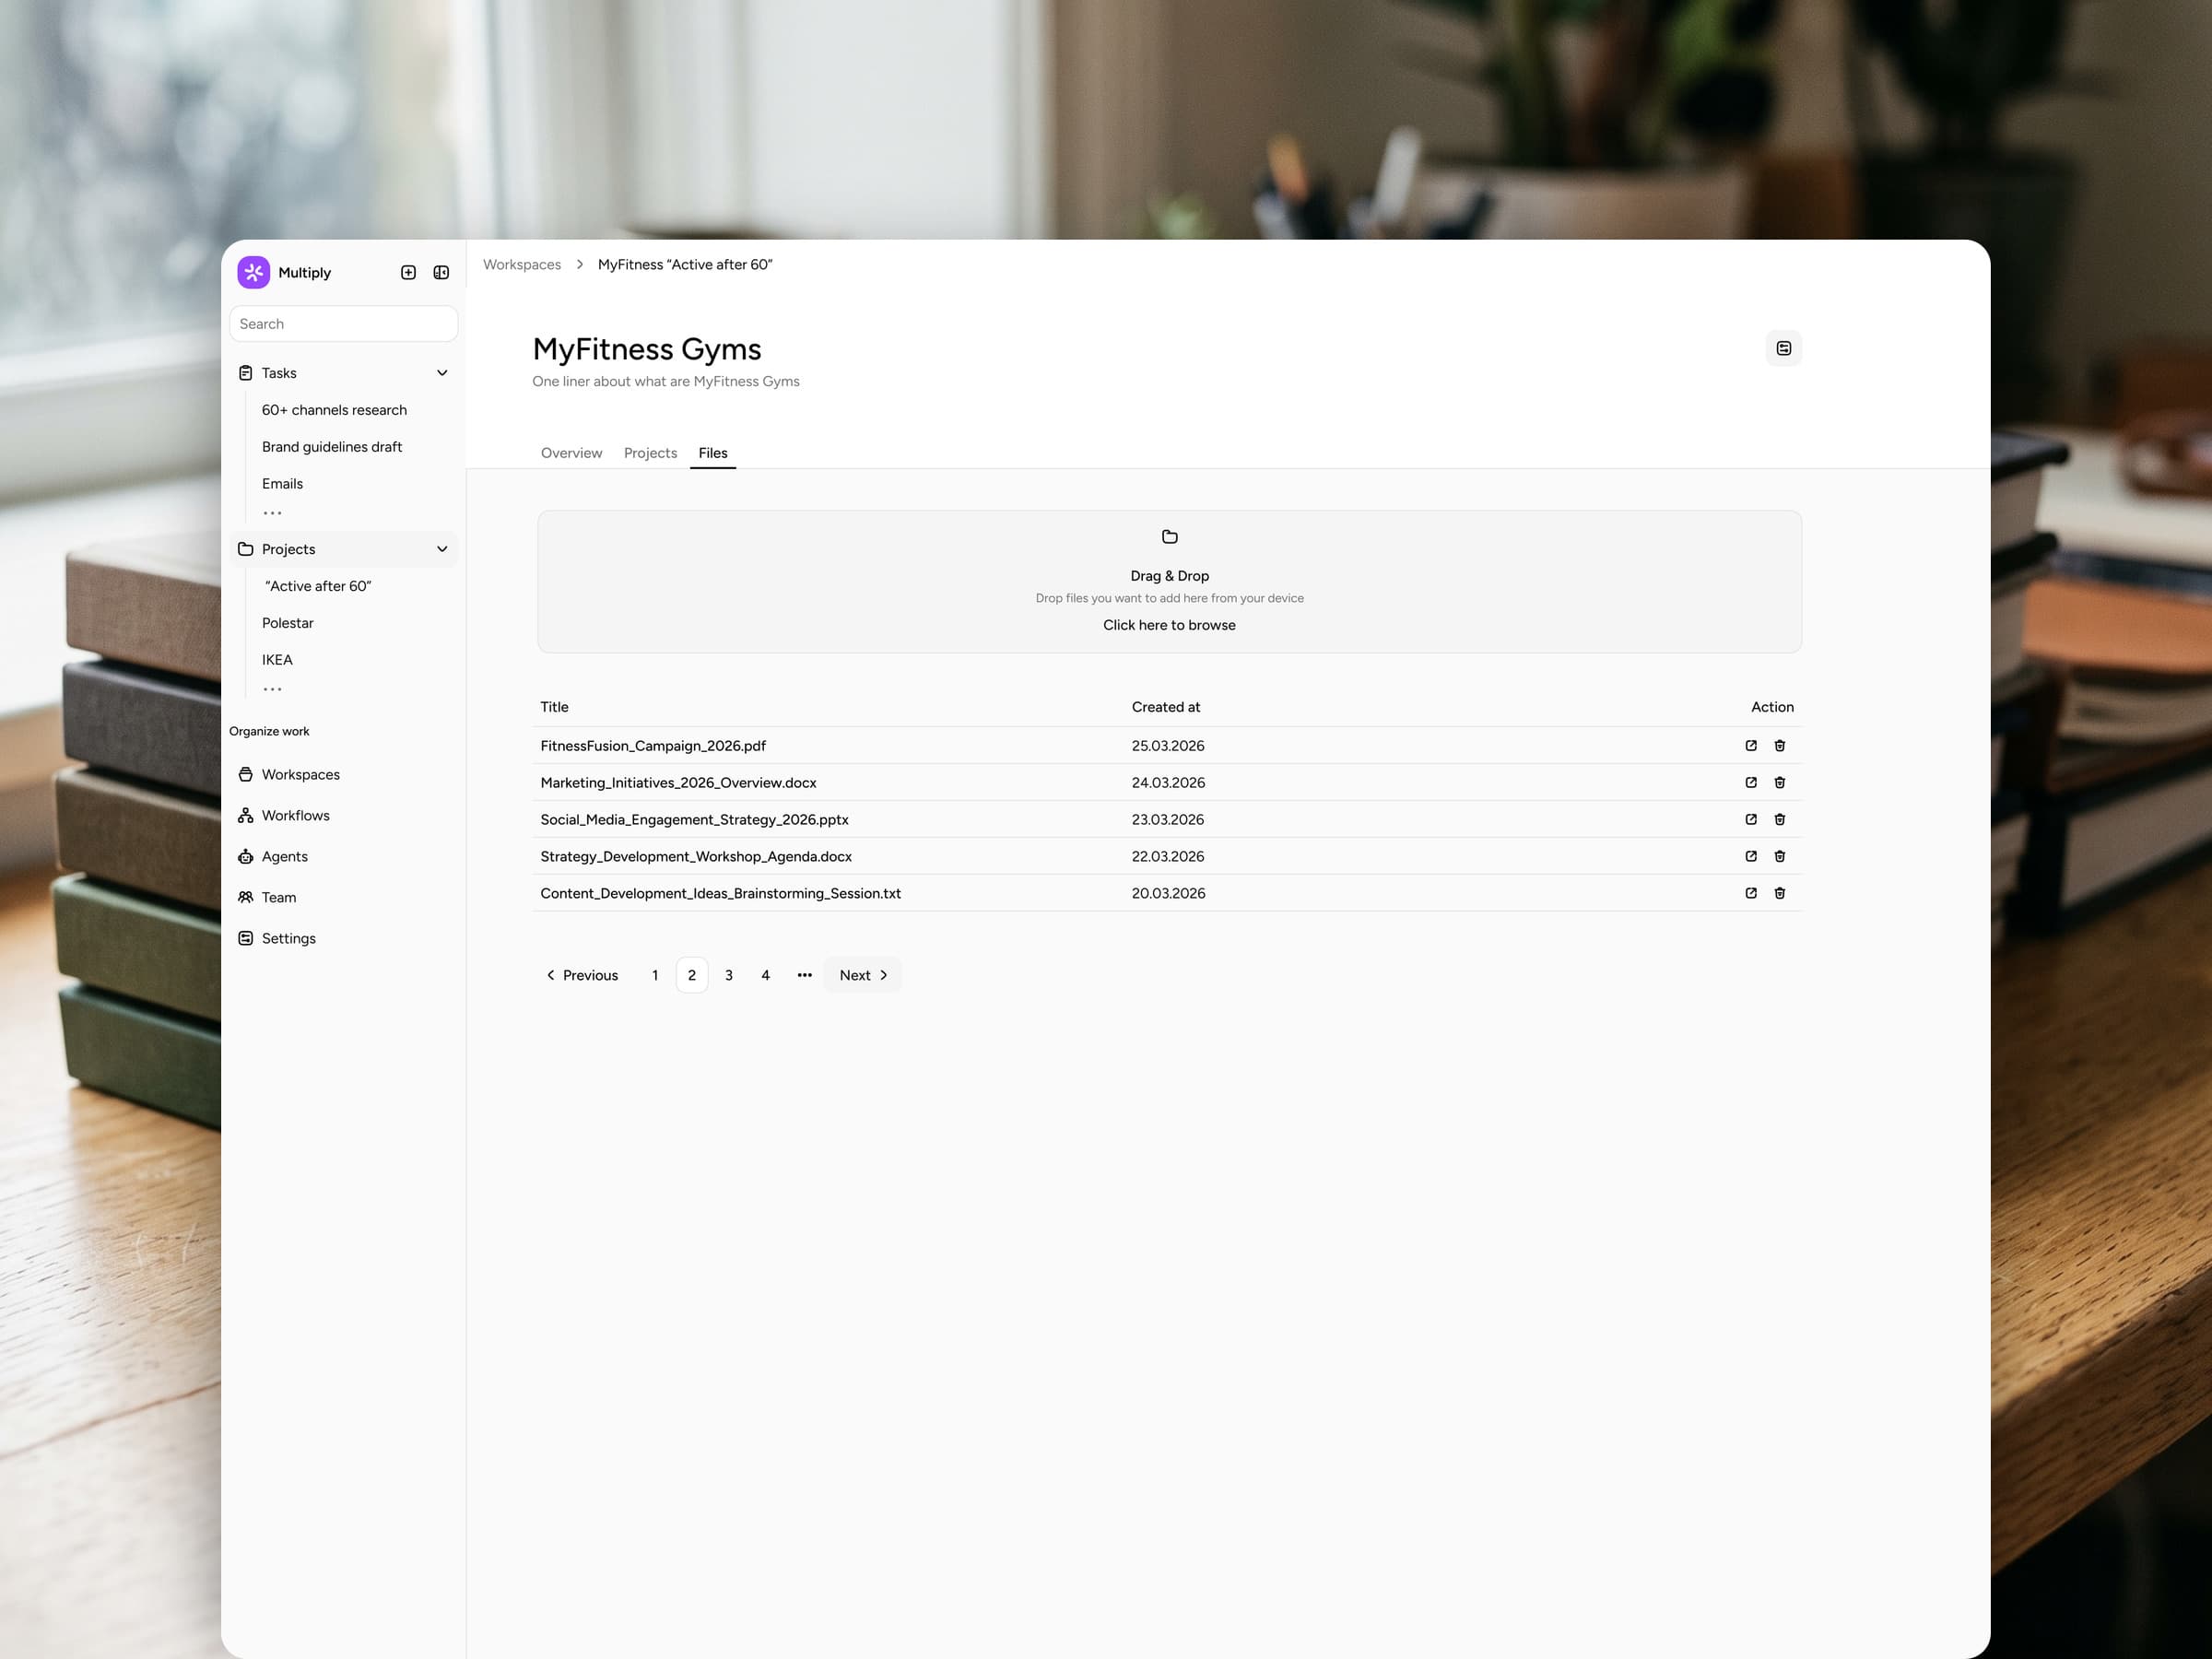This screenshot has width=2212, height=1659.
Task: Open the 60+ channels research task
Action: pyautogui.click(x=334, y=410)
